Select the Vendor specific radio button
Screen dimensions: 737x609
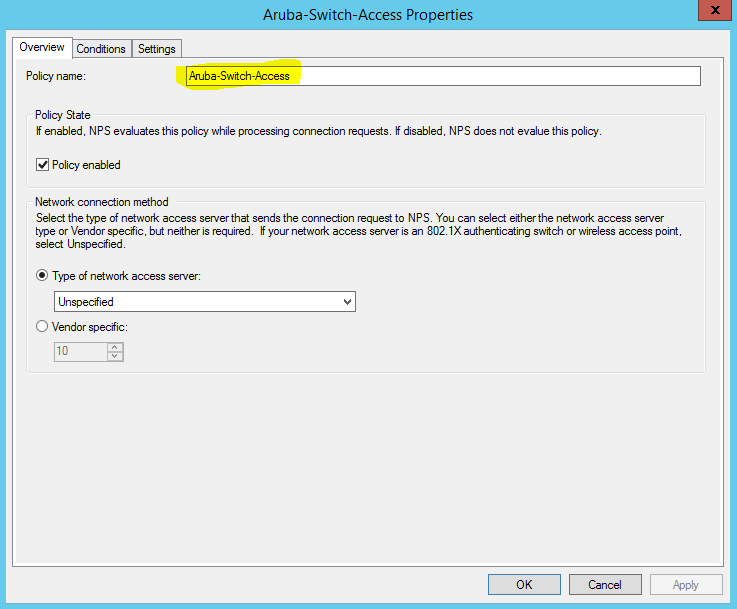coord(42,326)
